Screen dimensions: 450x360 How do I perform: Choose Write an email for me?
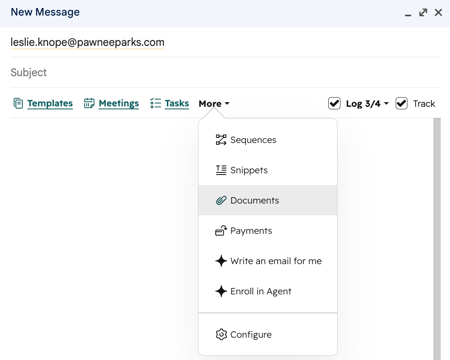[x=268, y=261]
